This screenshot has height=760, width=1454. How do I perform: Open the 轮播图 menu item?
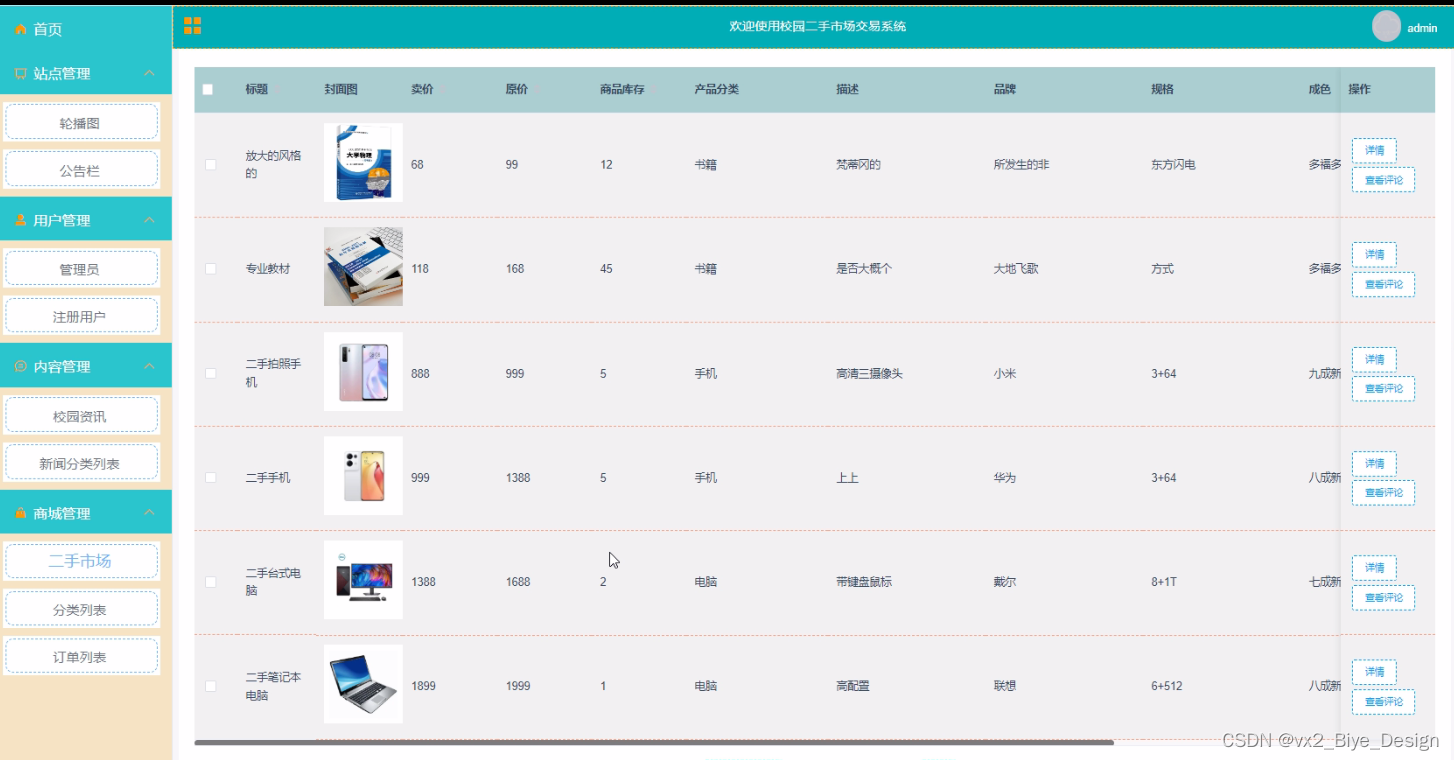click(x=81, y=123)
